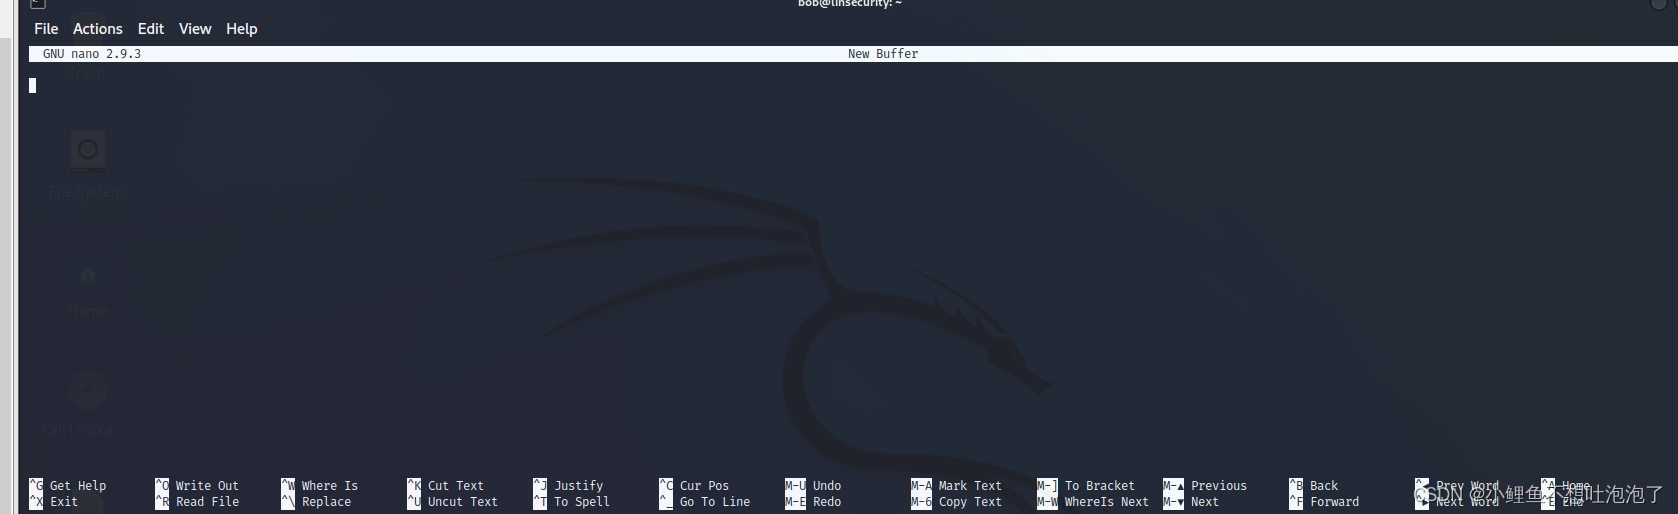The height and width of the screenshot is (514, 1678).
Task: Click the 'Replace' shortcut label
Action: (x=326, y=502)
